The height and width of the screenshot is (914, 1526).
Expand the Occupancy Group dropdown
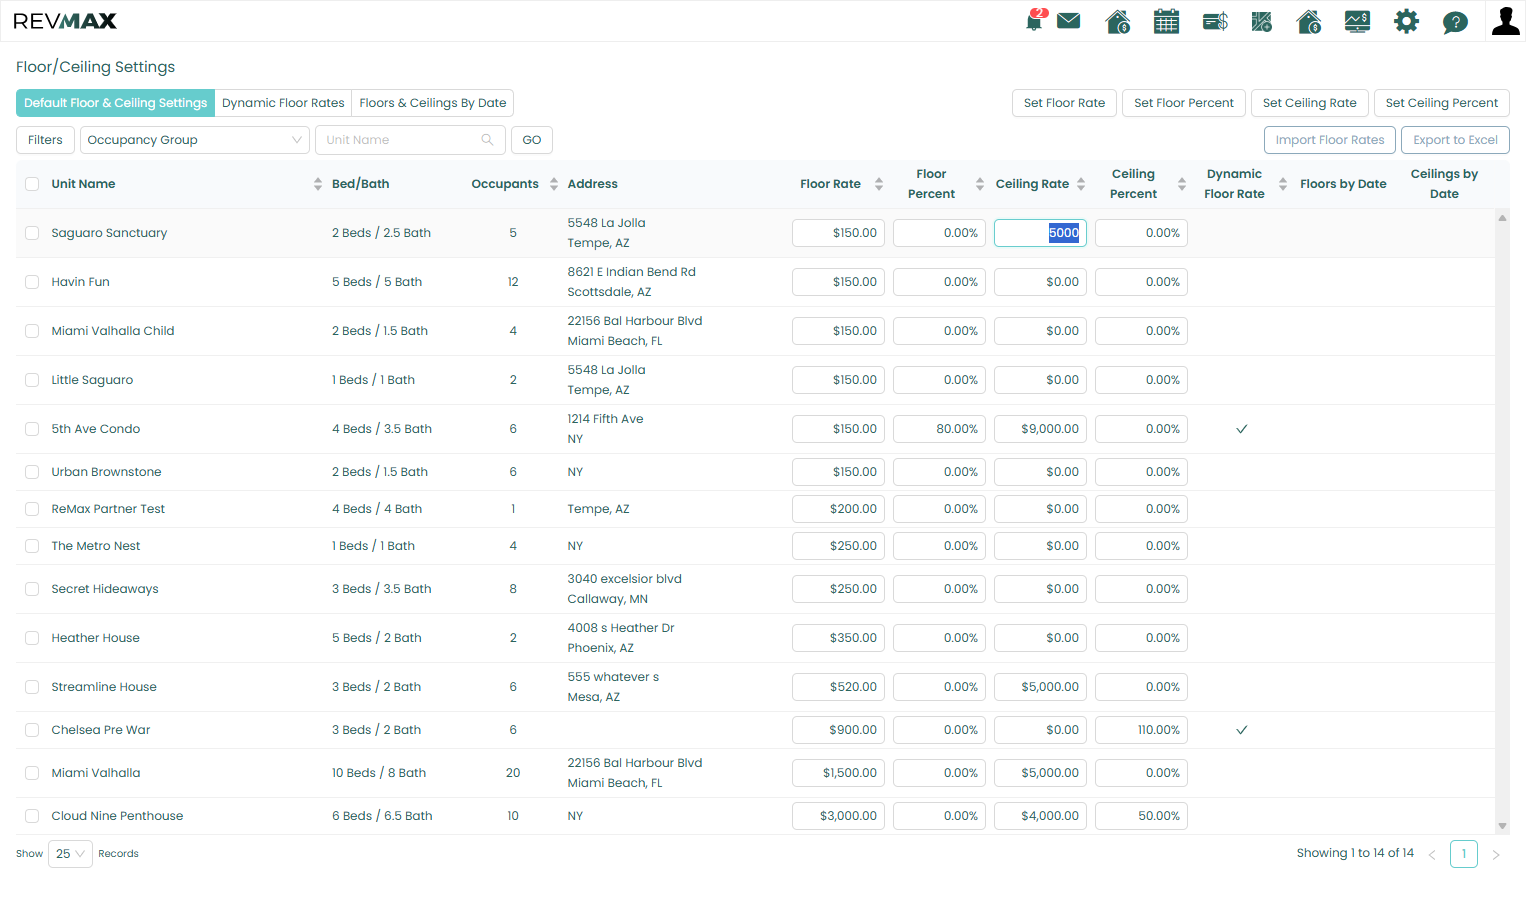tap(195, 140)
